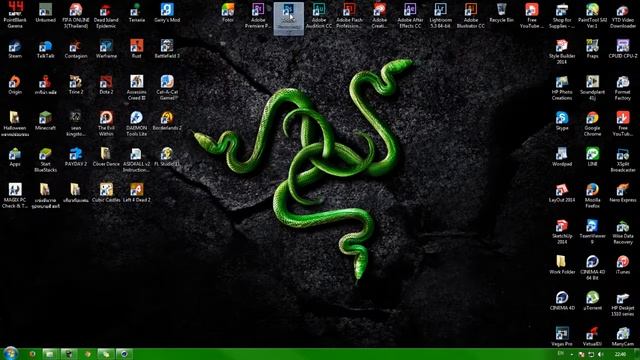Open the Adobe Audition CC shortcut

(x=319, y=15)
